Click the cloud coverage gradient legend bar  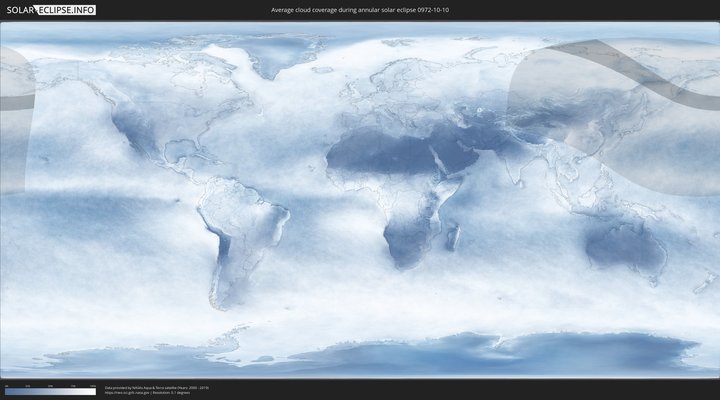click(50, 392)
